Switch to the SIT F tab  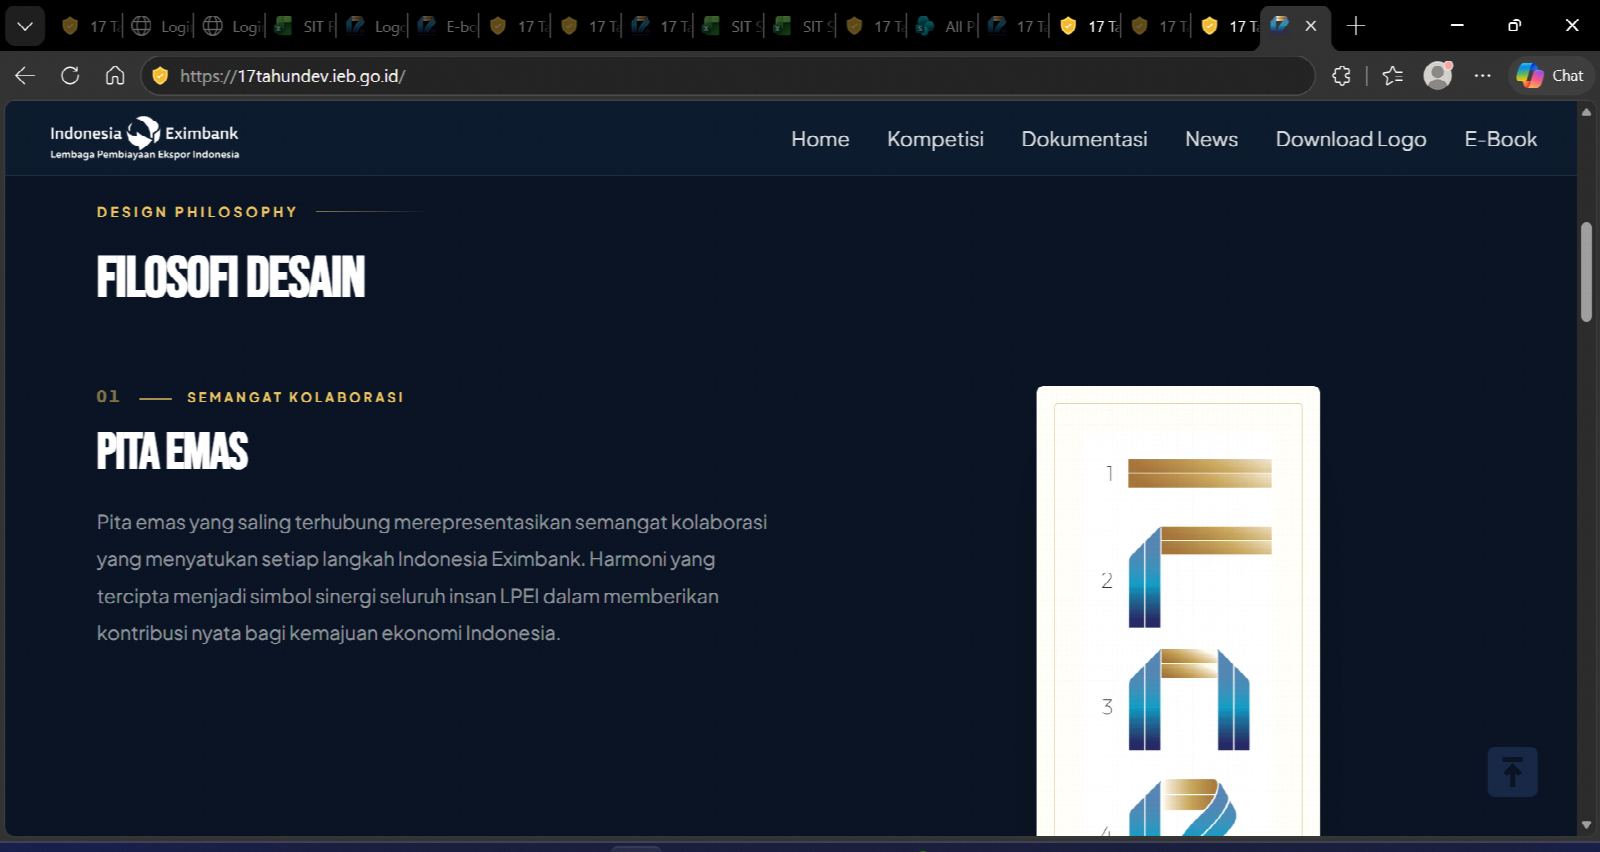pos(301,26)
